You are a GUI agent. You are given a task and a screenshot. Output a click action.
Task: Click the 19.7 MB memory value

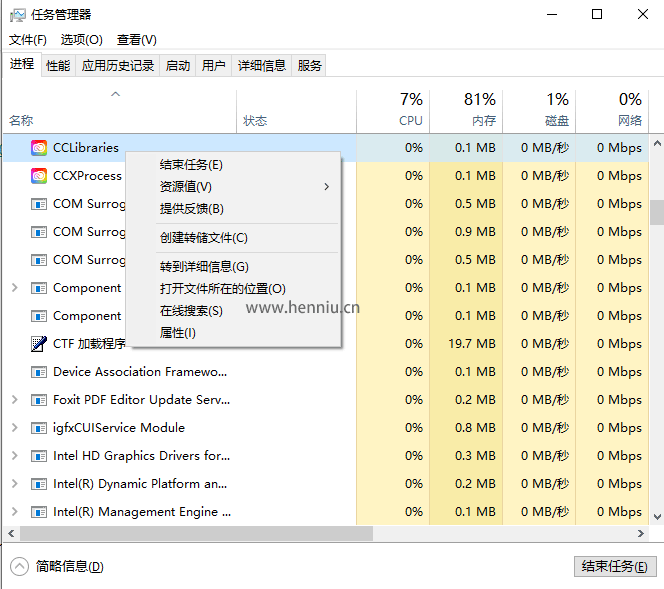point(472,343)
